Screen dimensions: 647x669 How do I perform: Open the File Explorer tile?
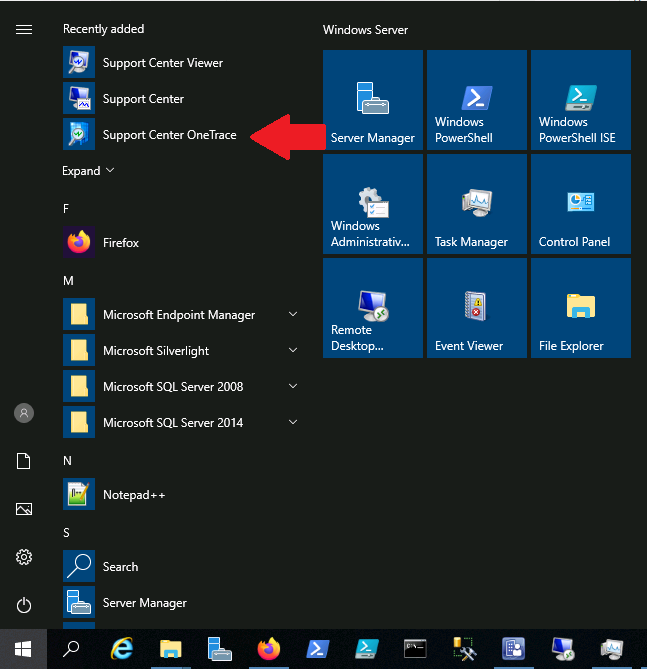580,308
